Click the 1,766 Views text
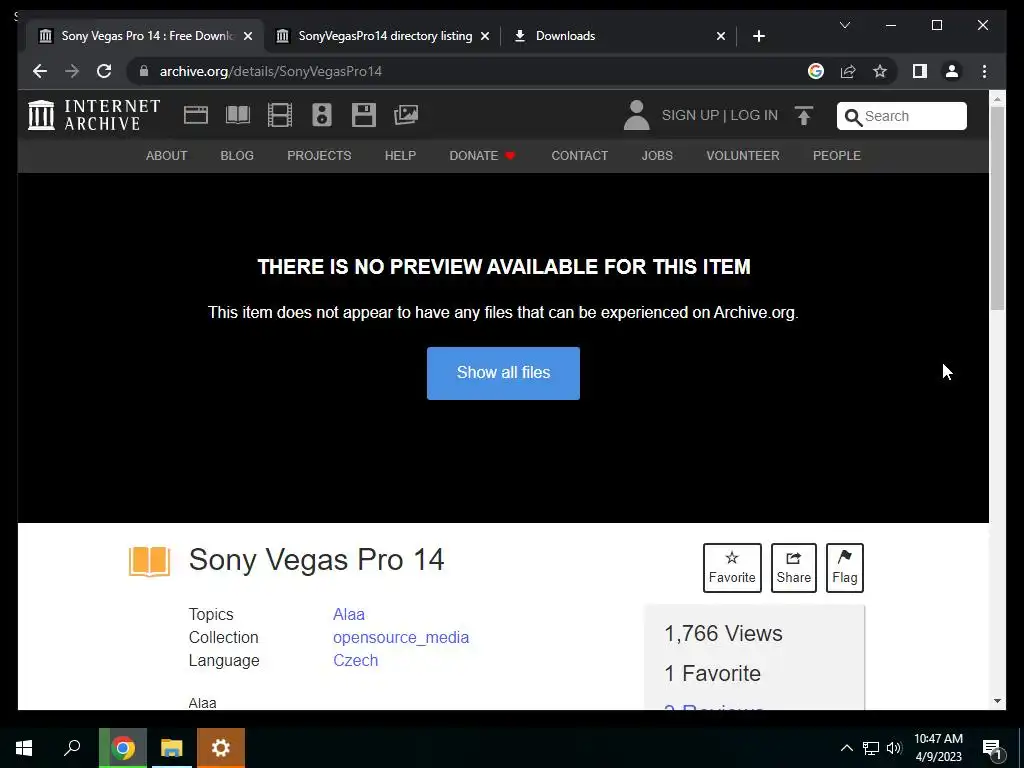Viewport: 1024px width, 768px height. pos(723,633)
